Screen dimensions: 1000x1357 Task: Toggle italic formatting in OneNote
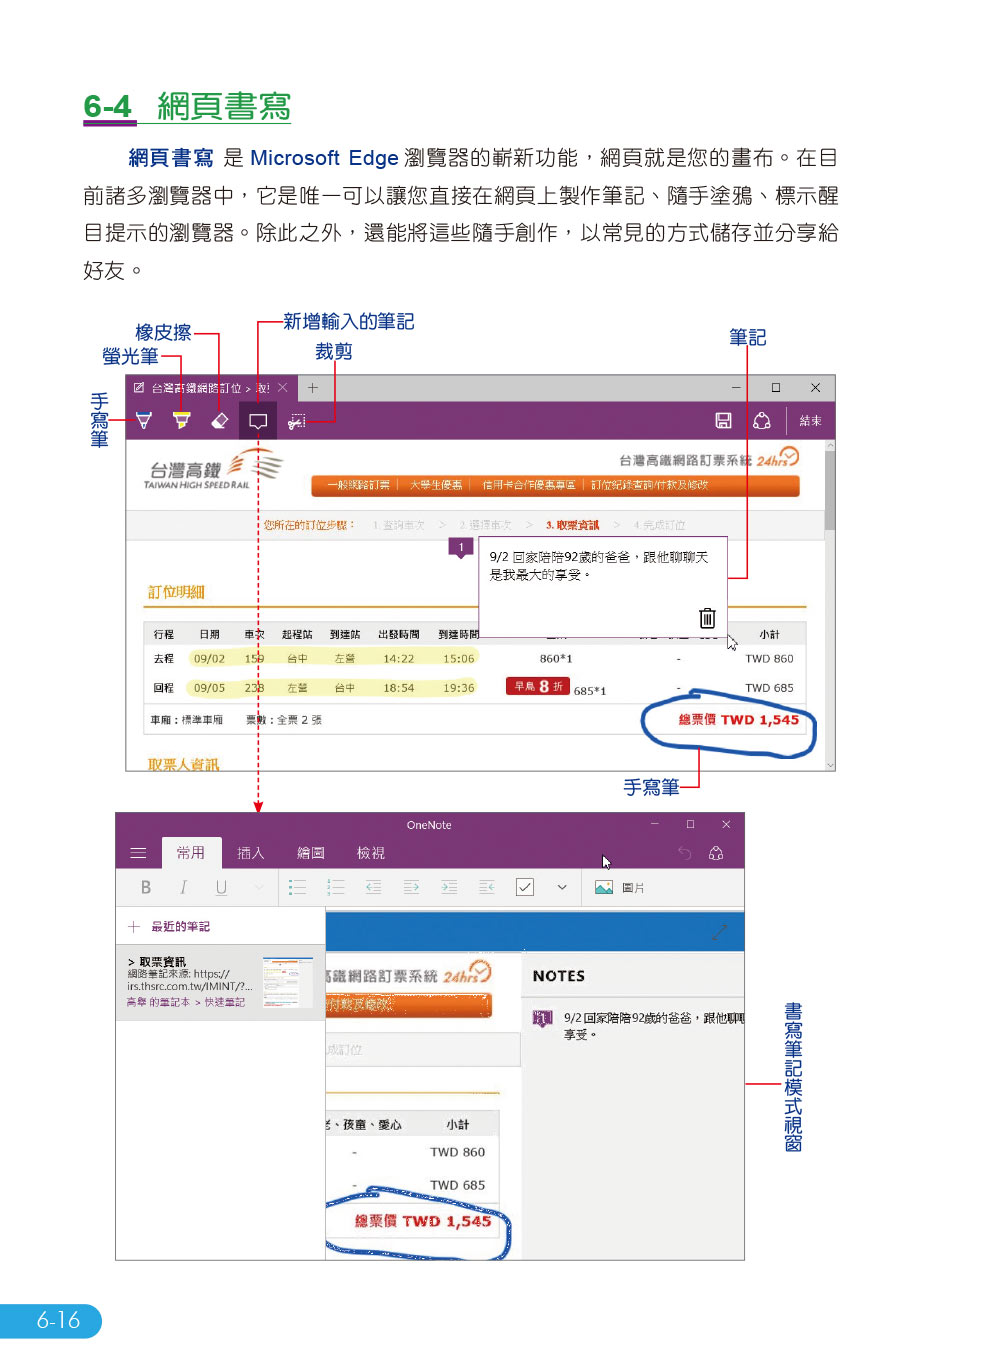(x=183, y=887)
